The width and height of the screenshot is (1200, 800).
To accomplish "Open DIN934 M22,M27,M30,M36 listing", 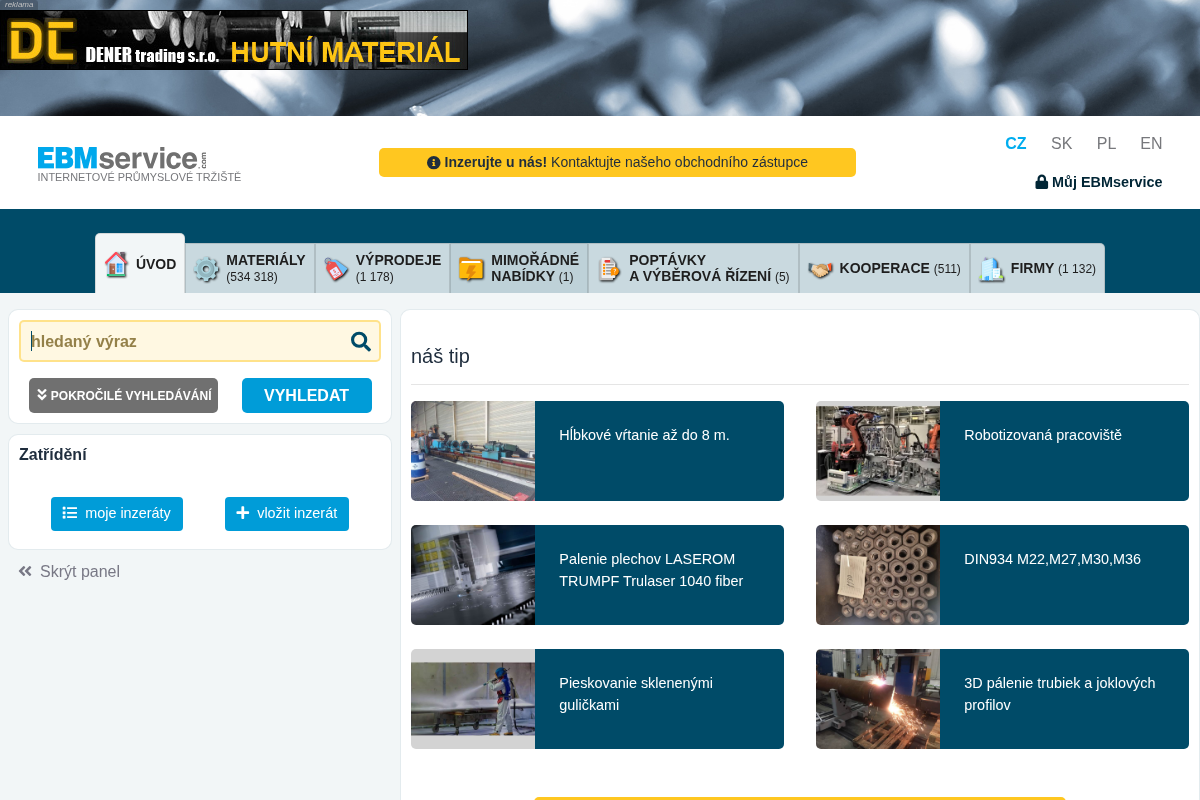I will click(1052, 559).
